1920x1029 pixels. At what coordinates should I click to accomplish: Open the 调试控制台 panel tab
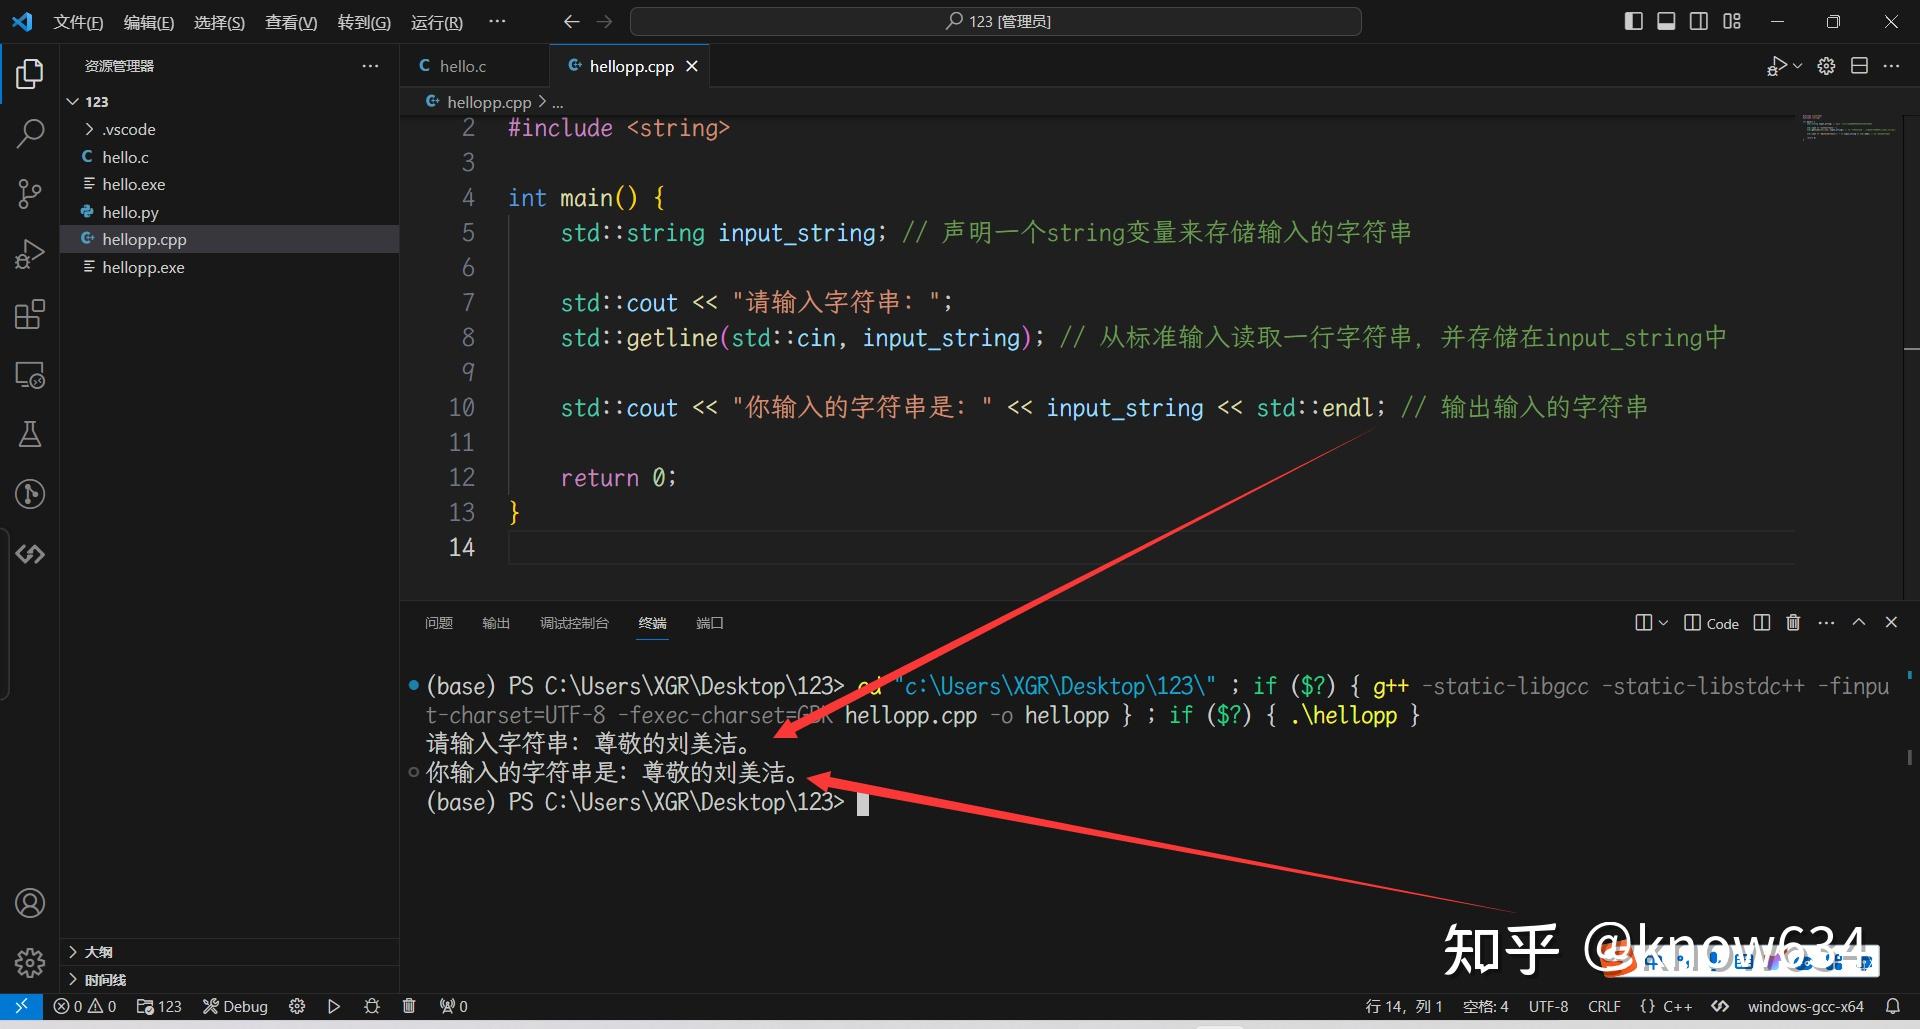[575, 622]
